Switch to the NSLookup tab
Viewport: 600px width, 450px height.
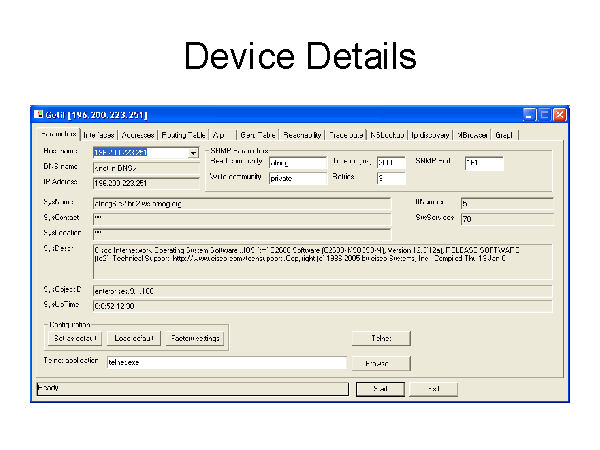pos(387,134)
